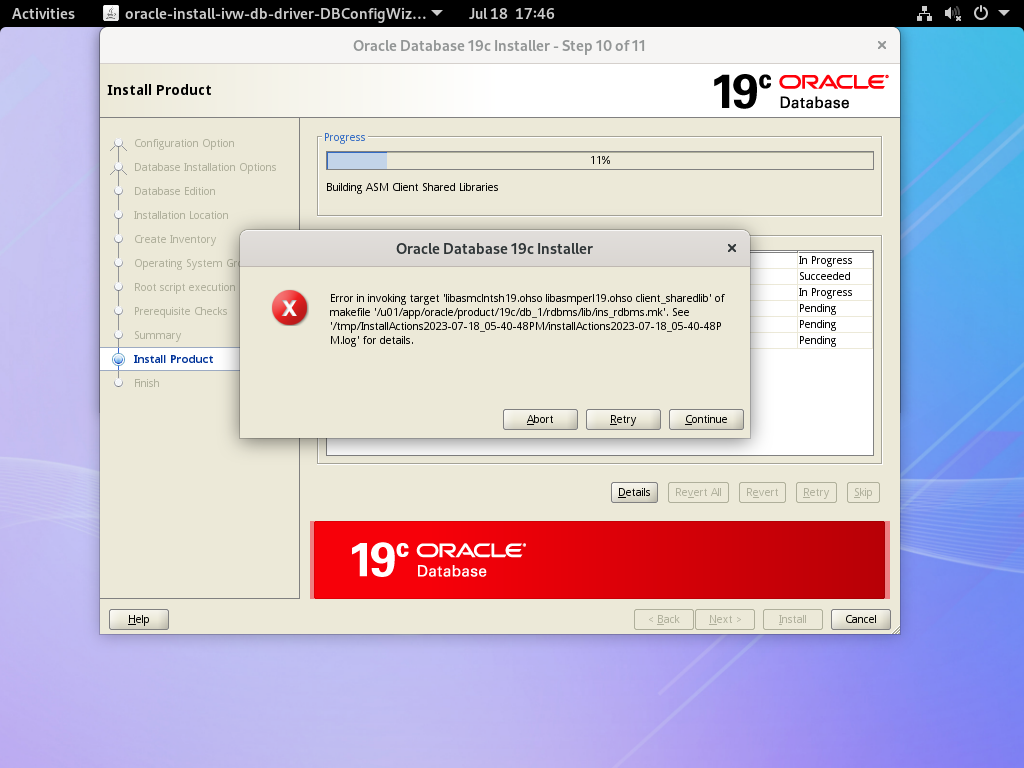
Task: Click the network status icon
Action: point(924,14)
